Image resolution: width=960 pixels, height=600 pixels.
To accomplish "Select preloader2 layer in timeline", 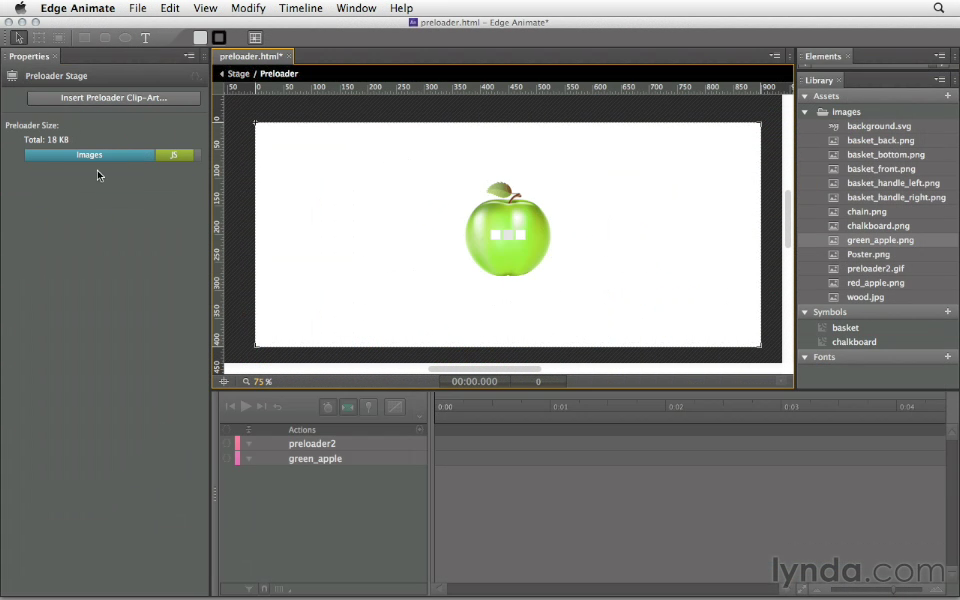I will (312, 444).
